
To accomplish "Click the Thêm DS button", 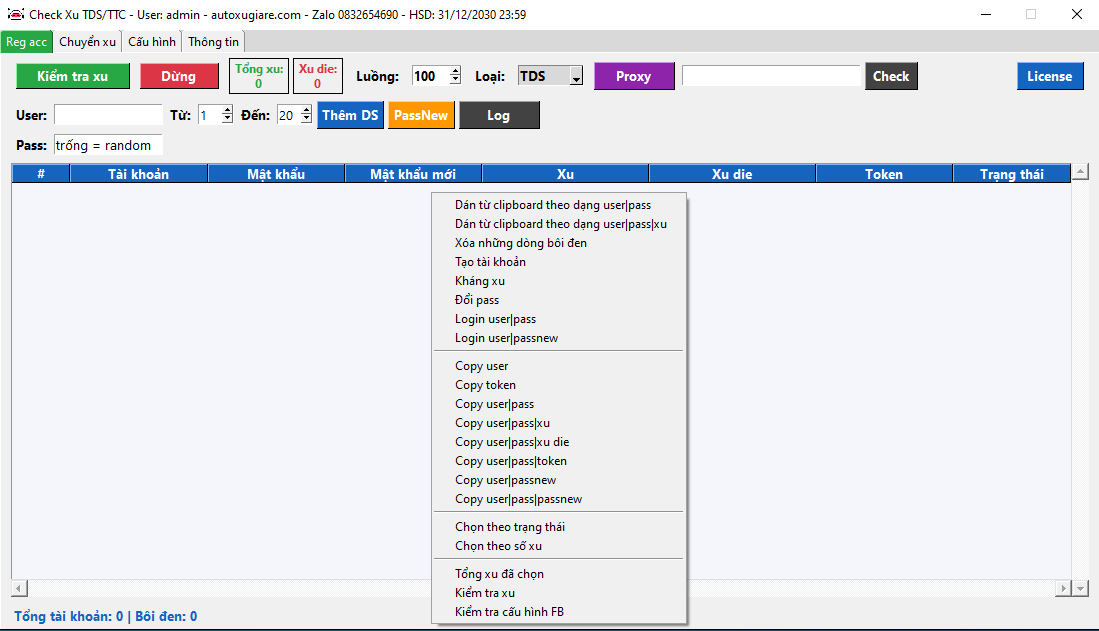I will click(350, 116).
